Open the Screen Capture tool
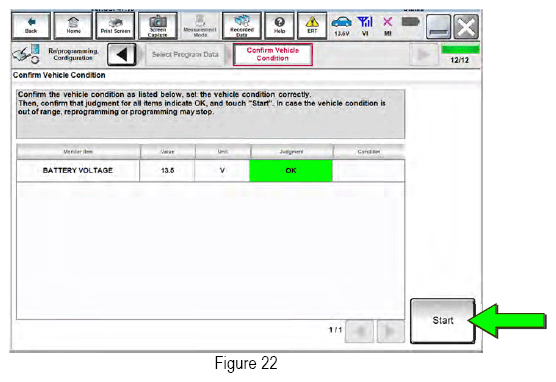The height and width of the screenshot is (382, 556). point(158,26)
